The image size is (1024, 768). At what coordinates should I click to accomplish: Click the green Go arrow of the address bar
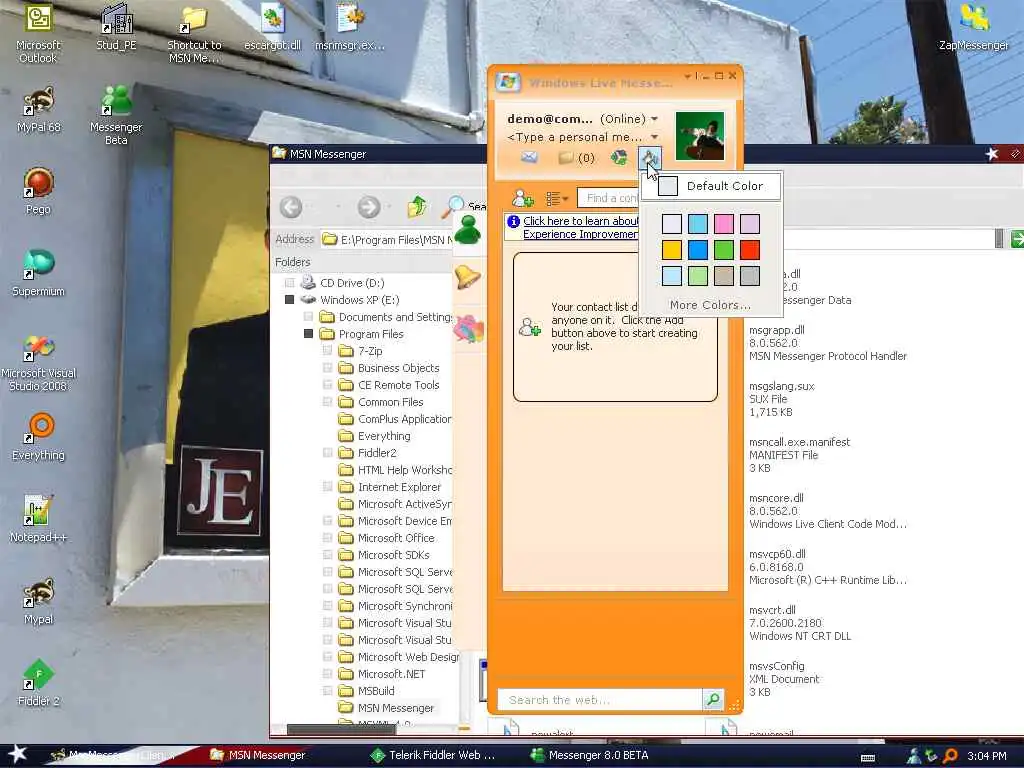(x=1017, y=239)
